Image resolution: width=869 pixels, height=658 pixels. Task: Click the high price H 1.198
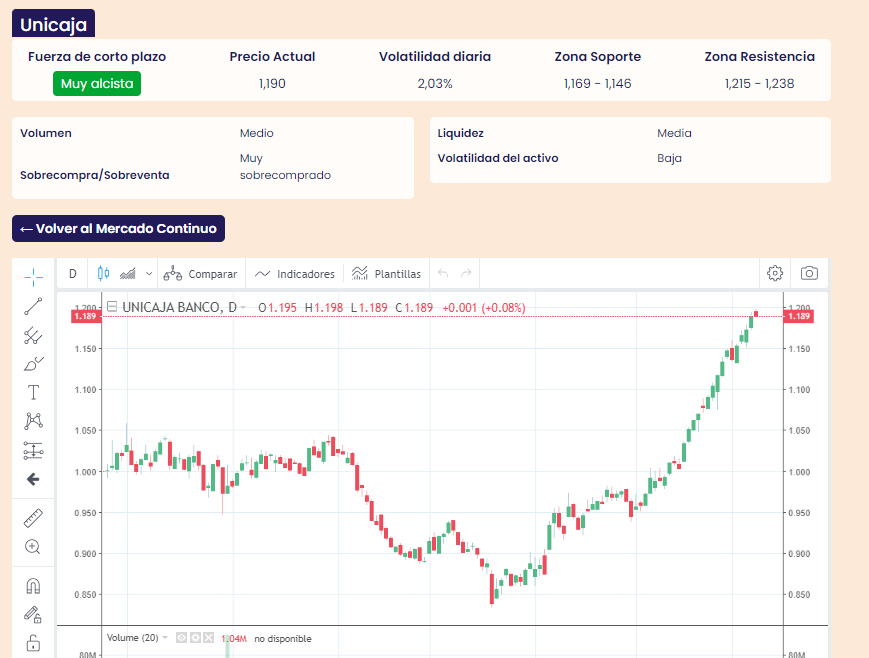point(324,308)
